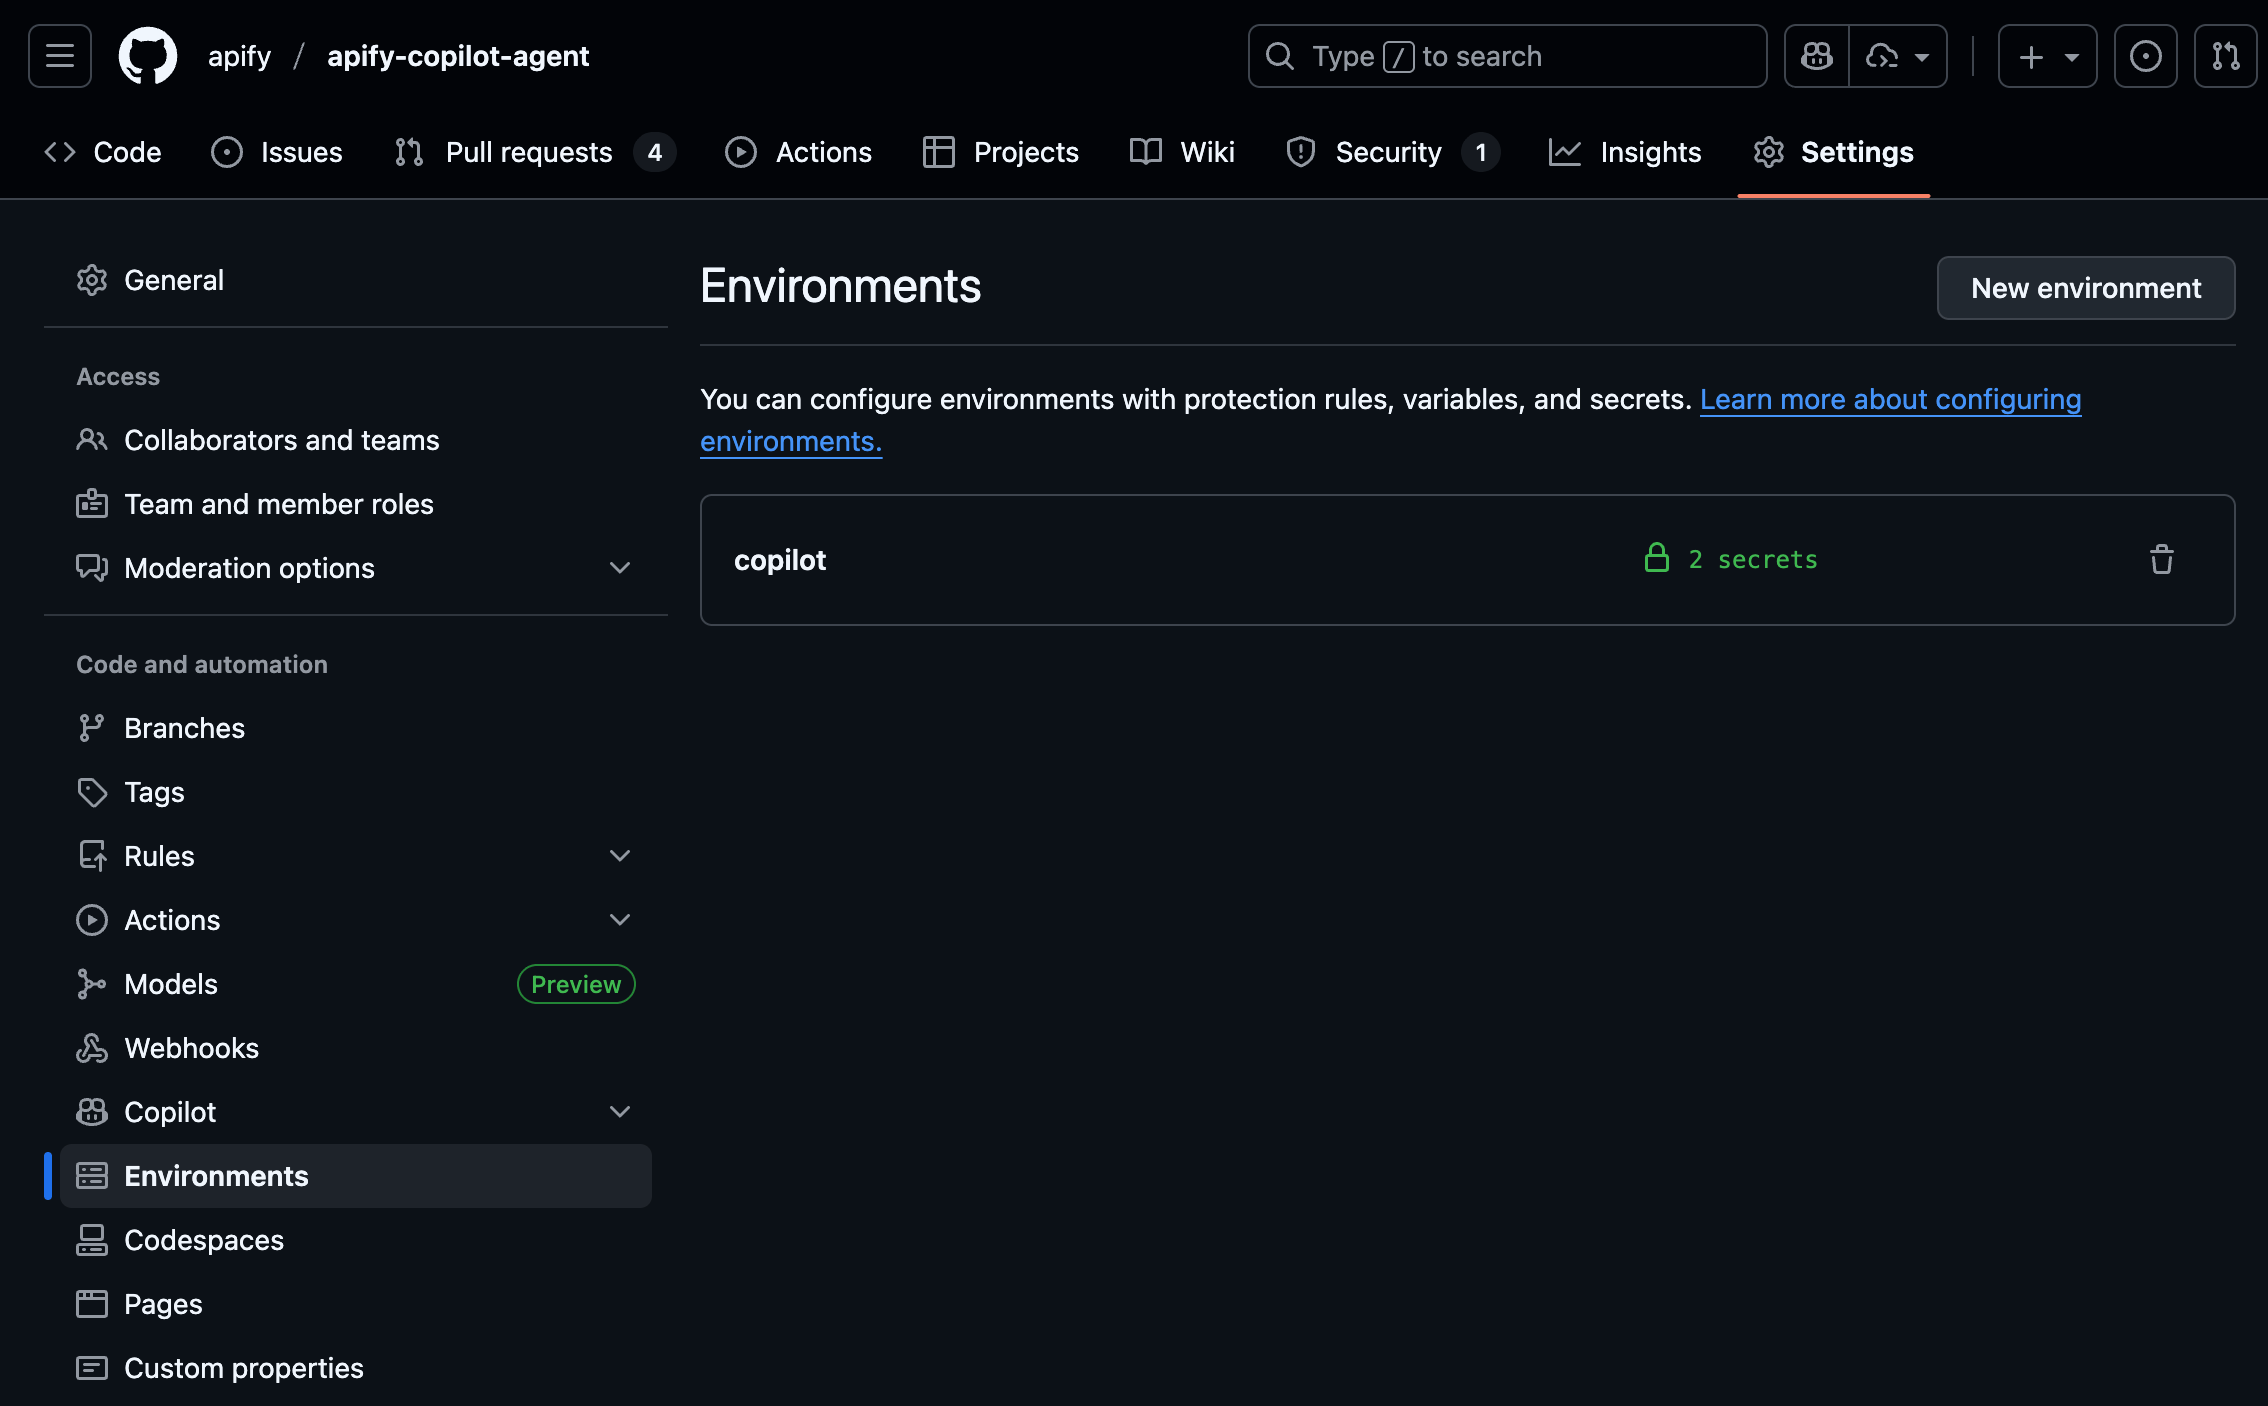The image size is (2268, 1406).
Task: Open Webhooks settings from sidebar
Action: coord(192,1047)
